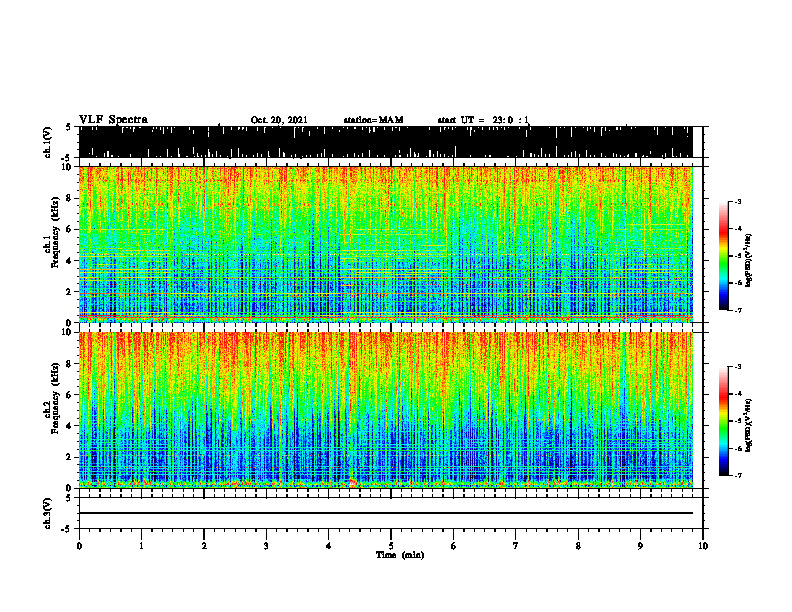Screen dimensions: 792x612
Task: Click the time axis tick label "2"
Action: [204, 546]
